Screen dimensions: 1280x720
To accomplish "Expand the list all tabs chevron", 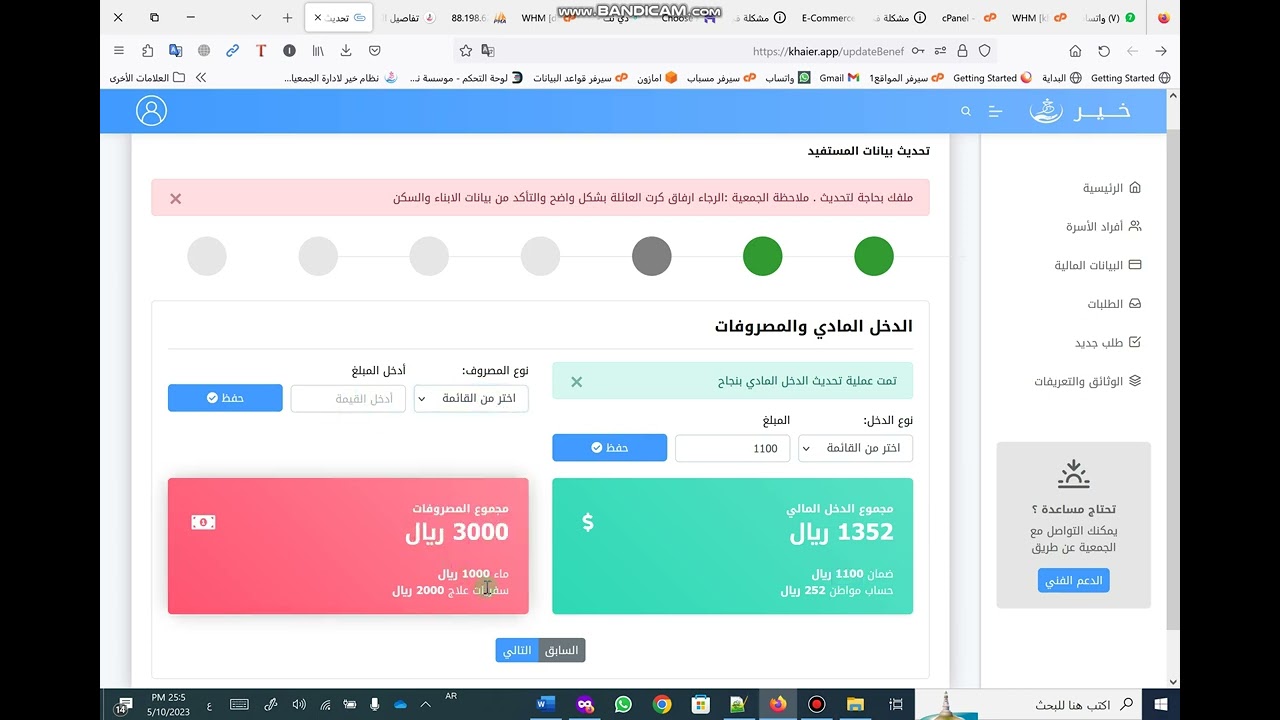I will pos(256,18).
